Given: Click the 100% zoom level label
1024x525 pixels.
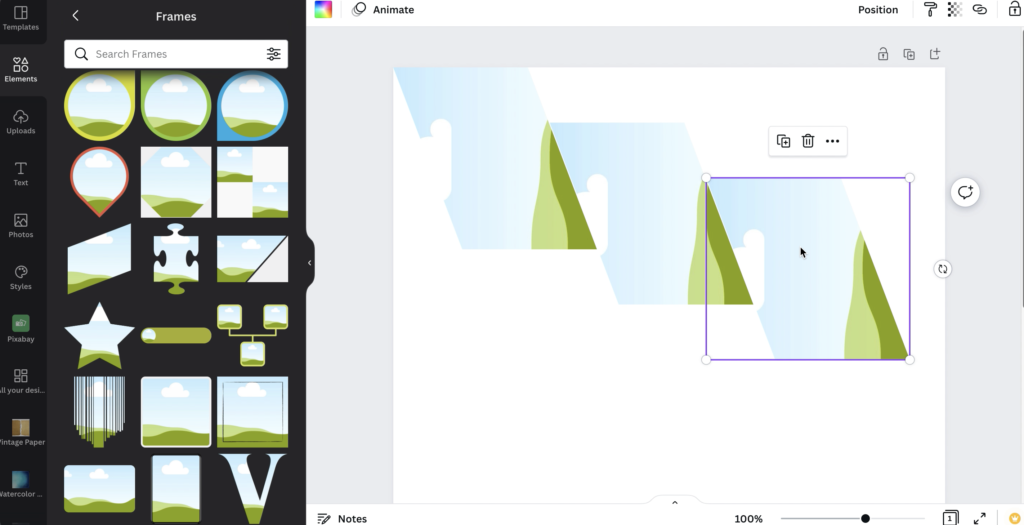Looking at the screenshot, I should 748,518.
